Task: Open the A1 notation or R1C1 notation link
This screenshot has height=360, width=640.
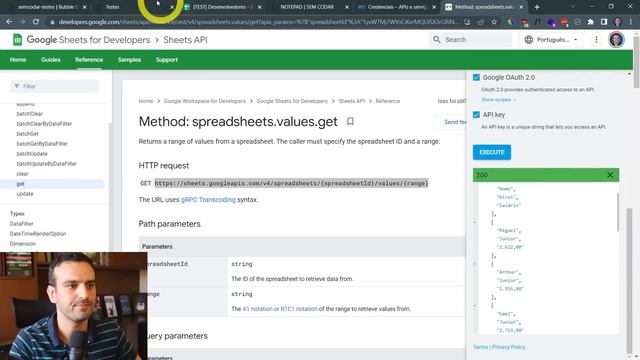Action: tap(280, 309)
